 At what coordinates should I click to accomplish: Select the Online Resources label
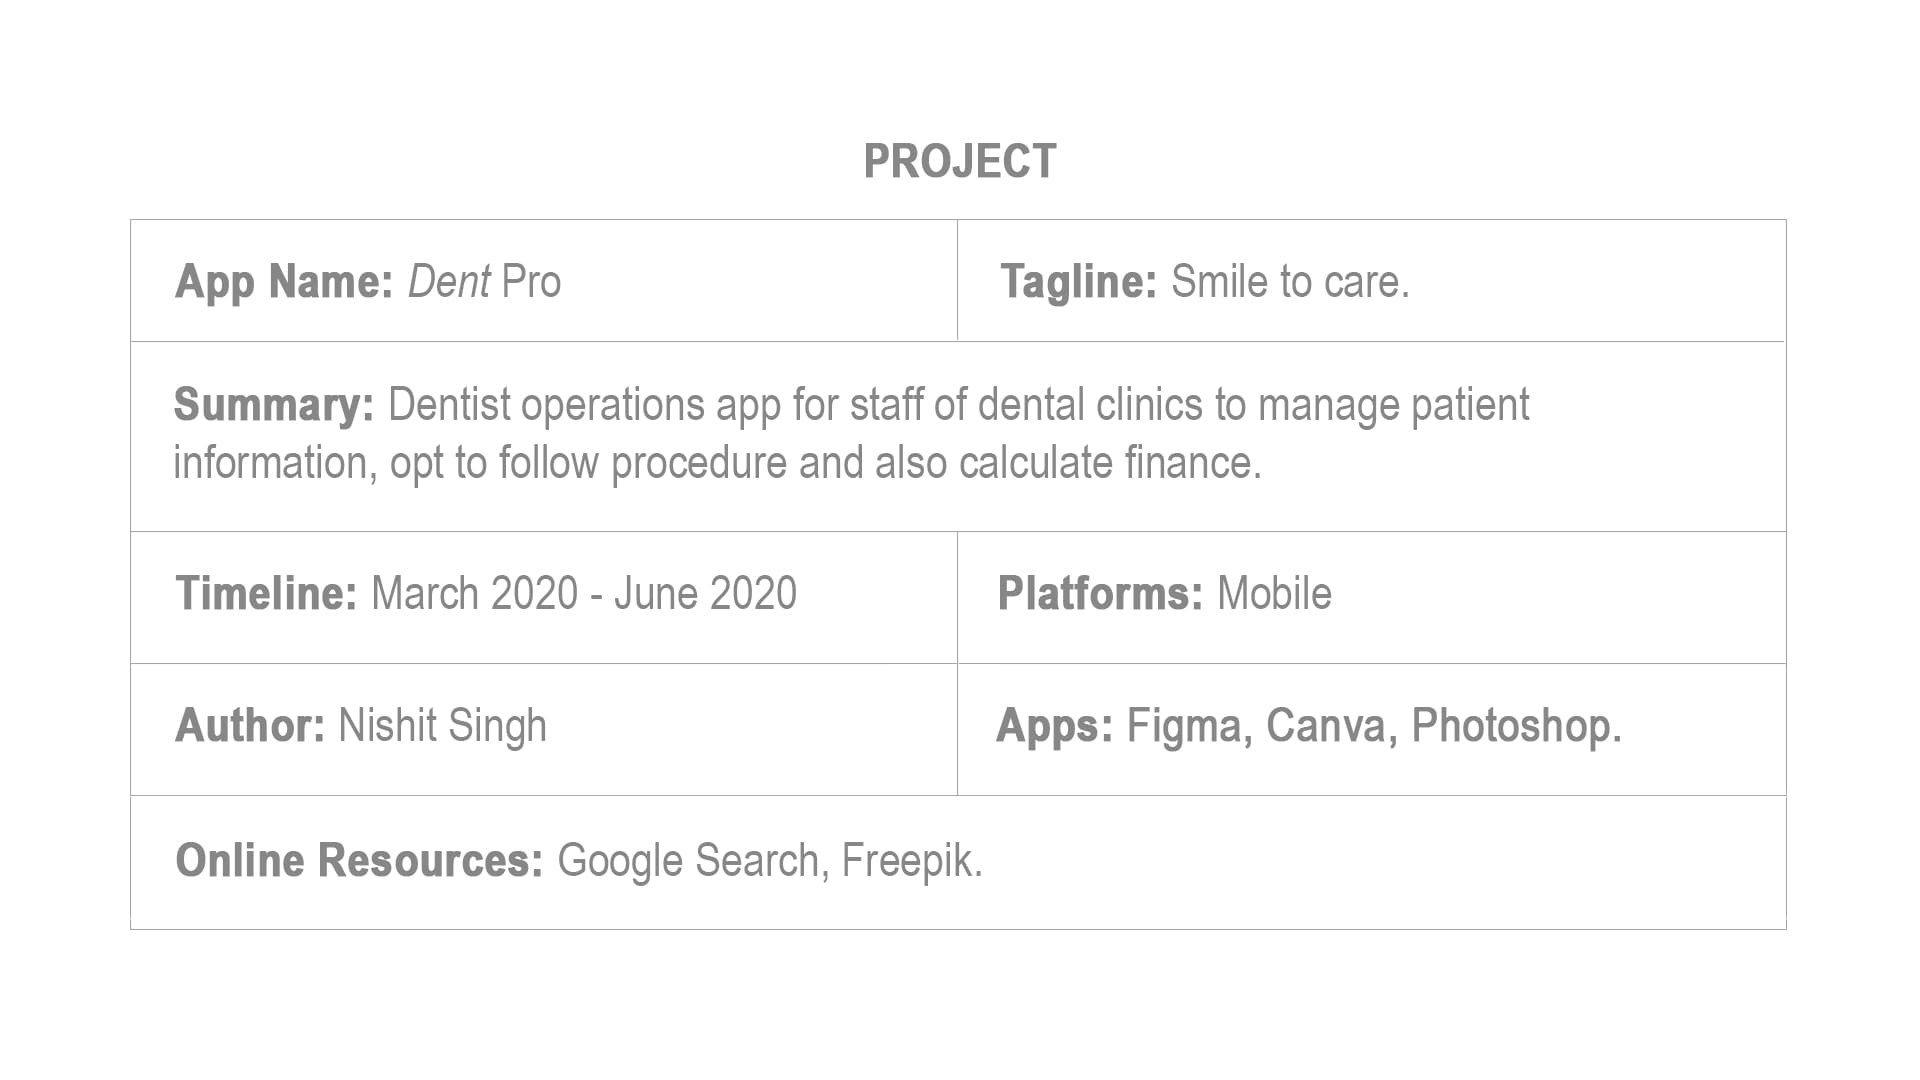(359, 861)
